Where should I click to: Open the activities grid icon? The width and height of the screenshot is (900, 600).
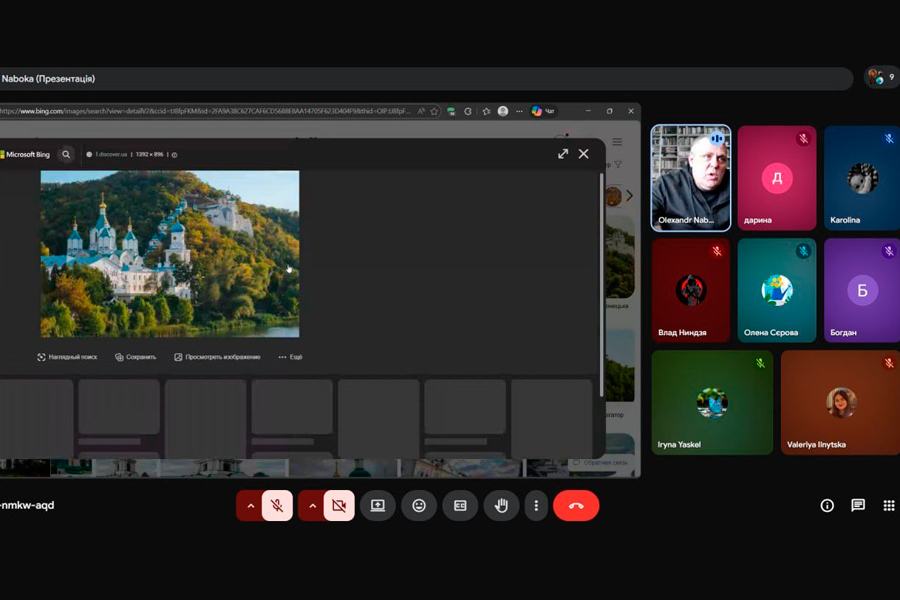tap(888, 506)
